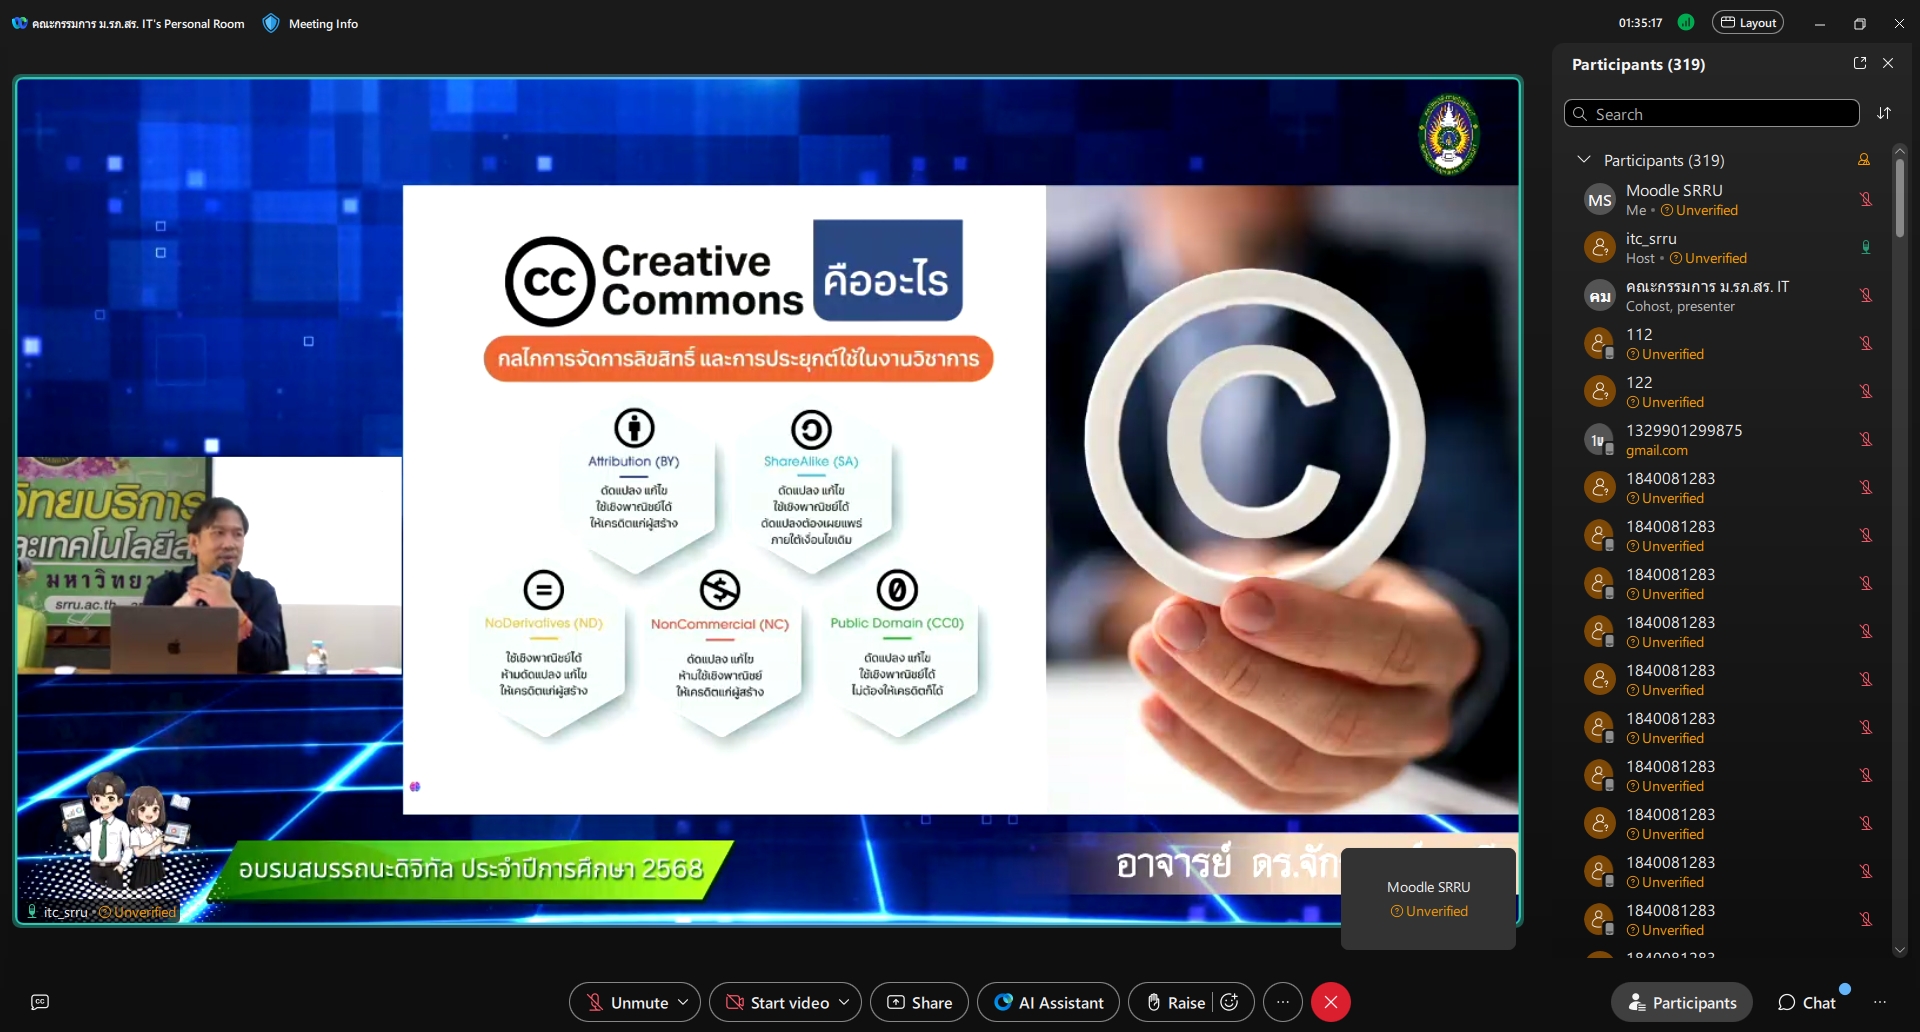1920x1032 pixels.
Task: Click the participant Search field
Action: (x=1712, y=114)
